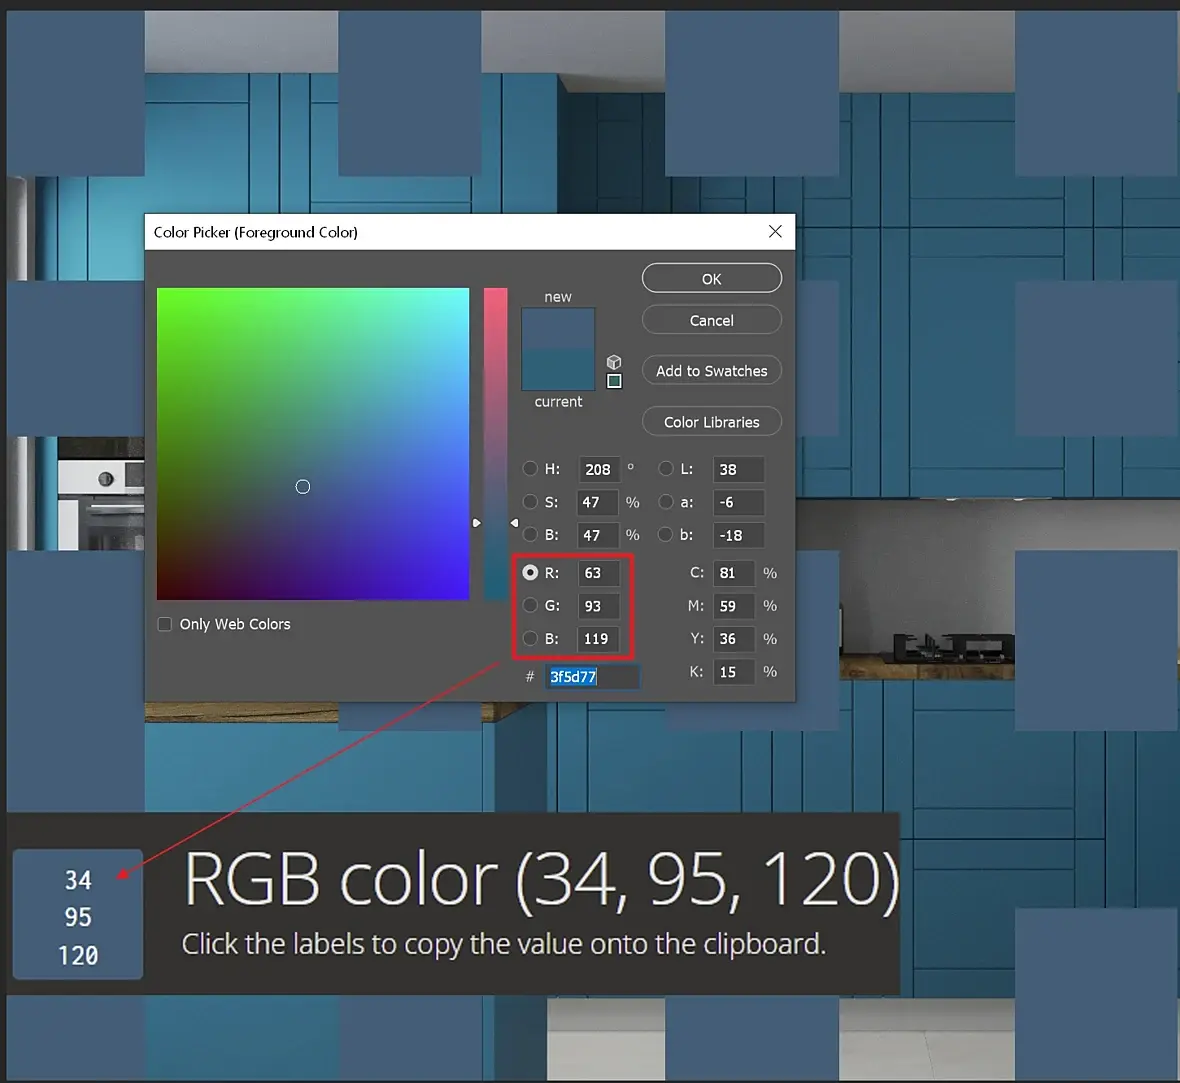Enable Only Web Colors checkbox

coord(164,624)
